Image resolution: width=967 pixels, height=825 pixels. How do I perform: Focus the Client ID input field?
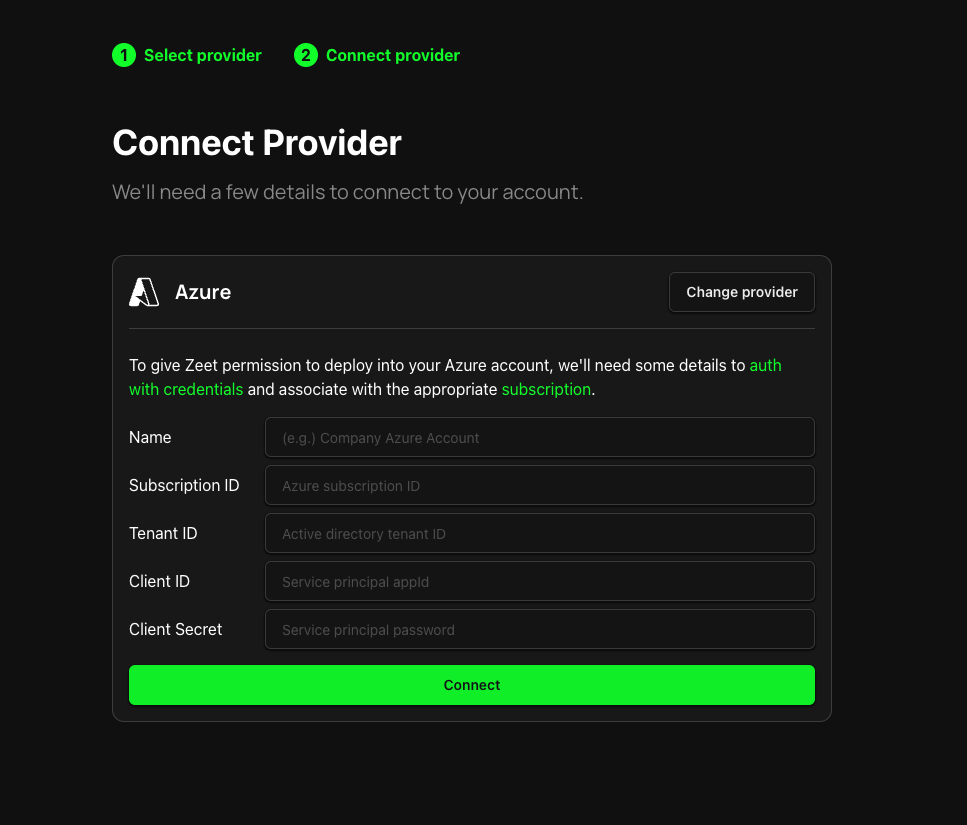540,581
